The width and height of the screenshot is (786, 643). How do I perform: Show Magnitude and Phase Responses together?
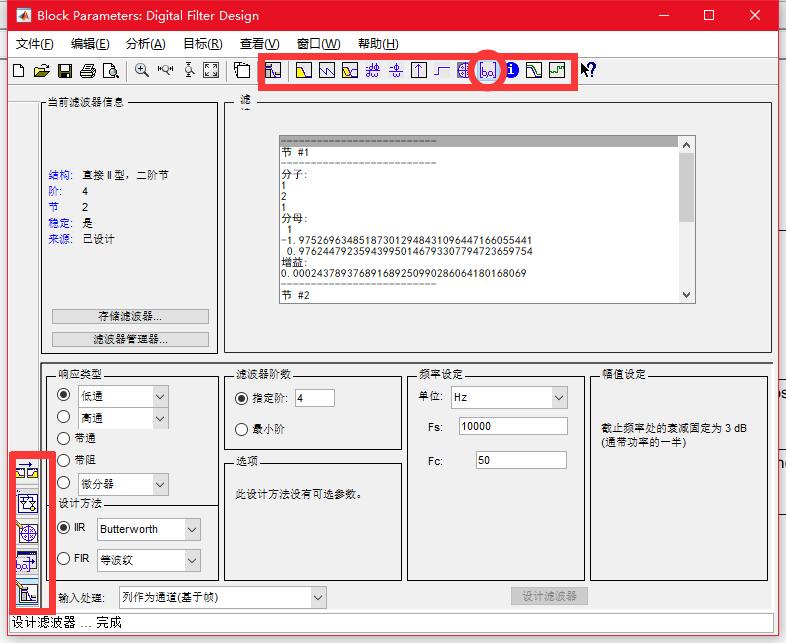[350, 70]
